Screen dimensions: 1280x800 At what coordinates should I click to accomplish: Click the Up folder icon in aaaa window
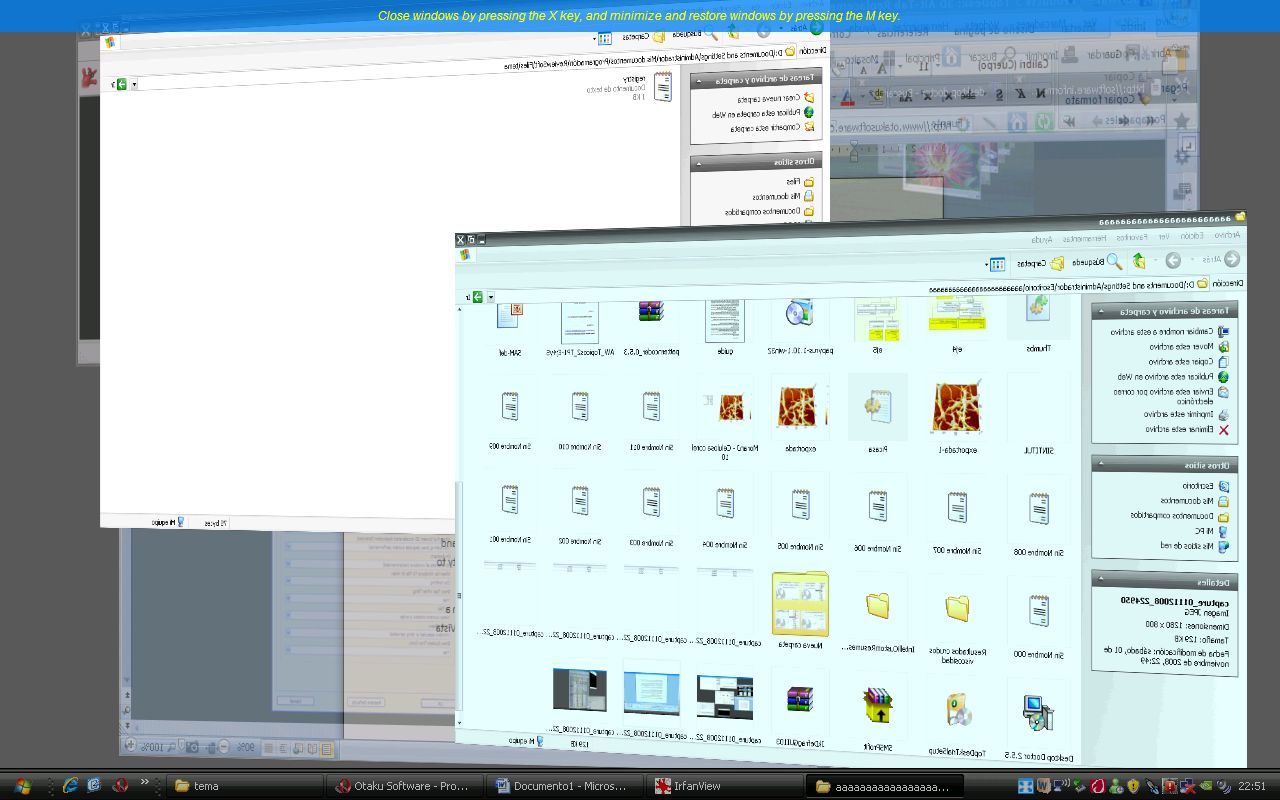coord(1139,261)
